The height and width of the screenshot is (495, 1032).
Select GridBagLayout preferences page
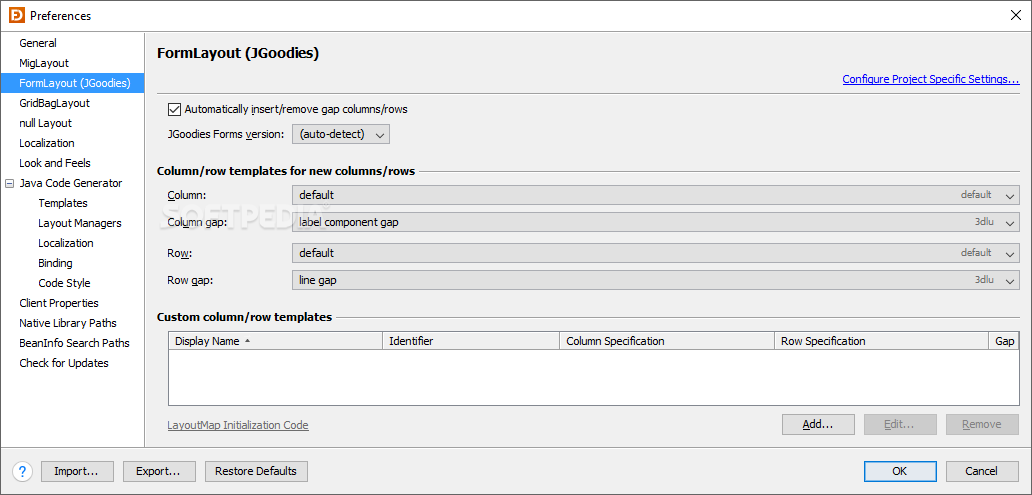55,103
